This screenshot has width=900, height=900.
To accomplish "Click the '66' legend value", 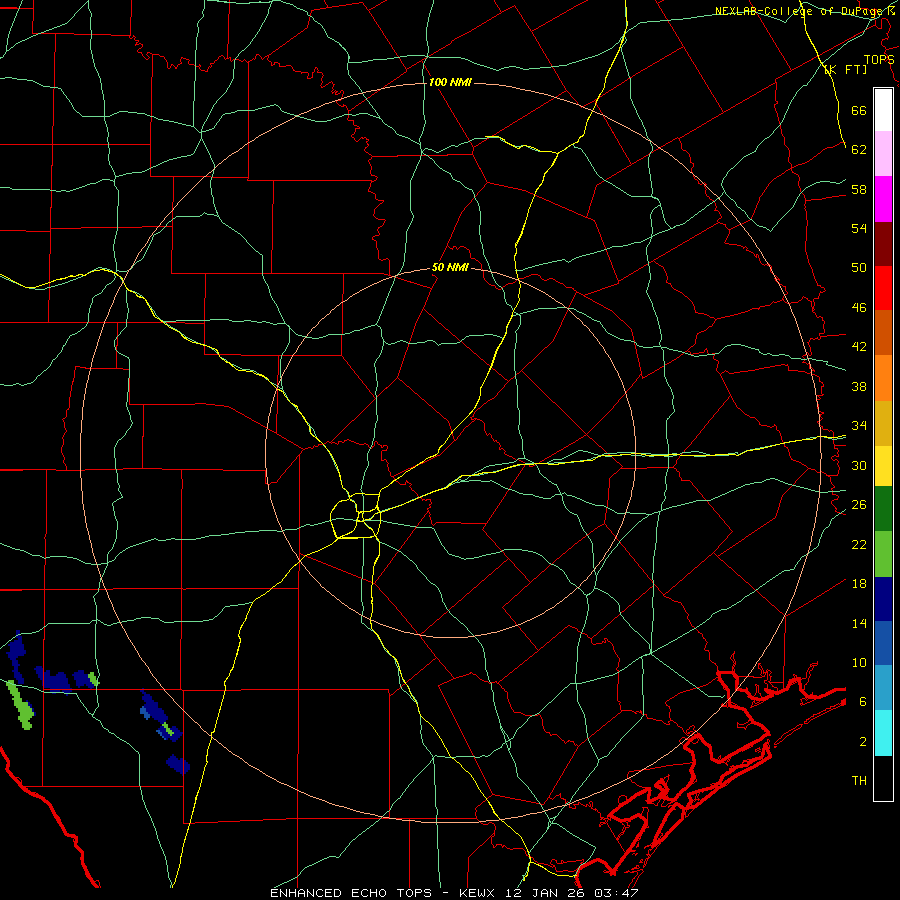I will pyautogui.click(x=859, y=111).
